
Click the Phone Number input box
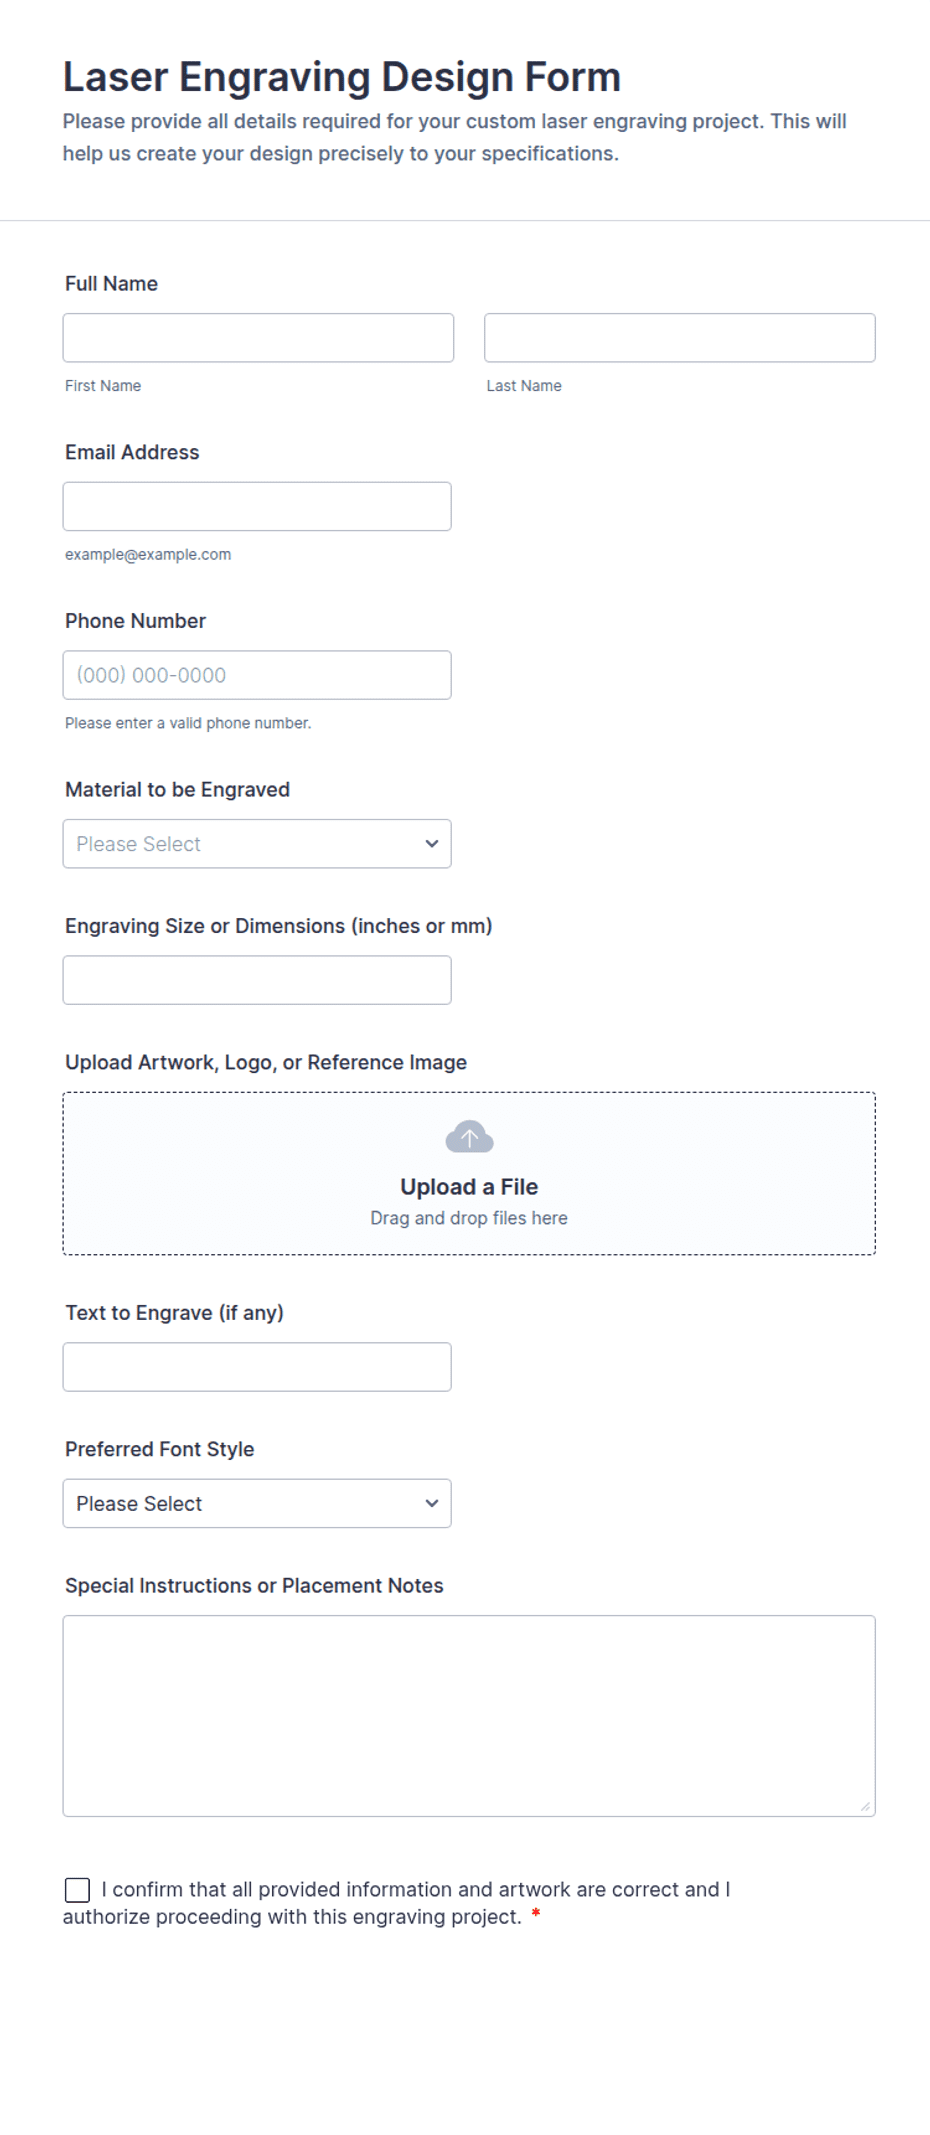point(257,675)
